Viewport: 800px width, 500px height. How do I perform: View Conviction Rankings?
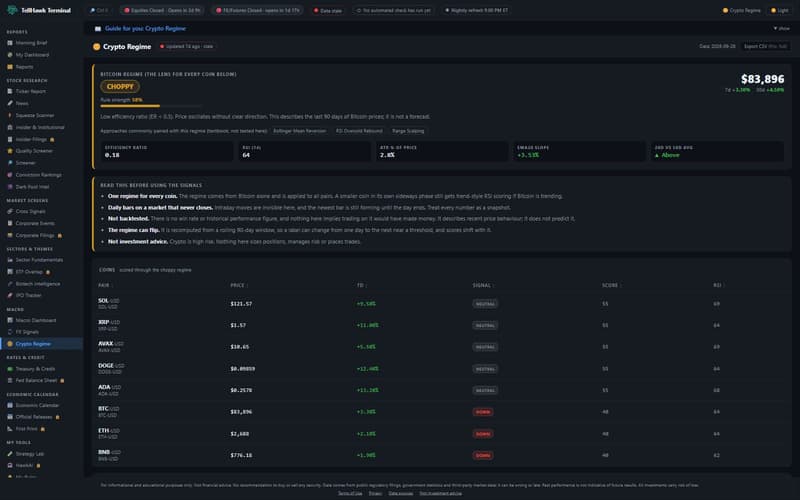pos(38,175)
